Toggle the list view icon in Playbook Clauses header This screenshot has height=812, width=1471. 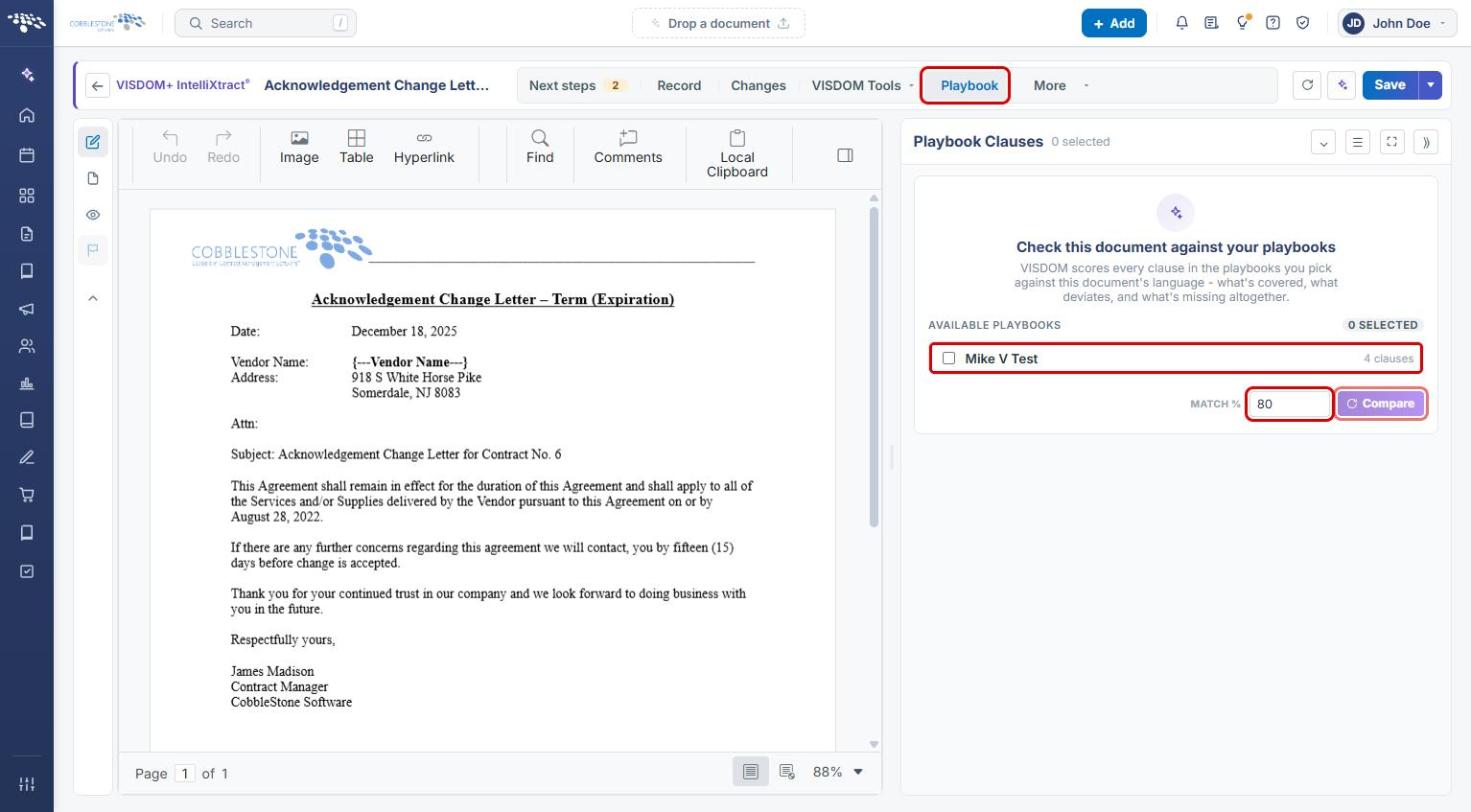(x=1358, y=142)
